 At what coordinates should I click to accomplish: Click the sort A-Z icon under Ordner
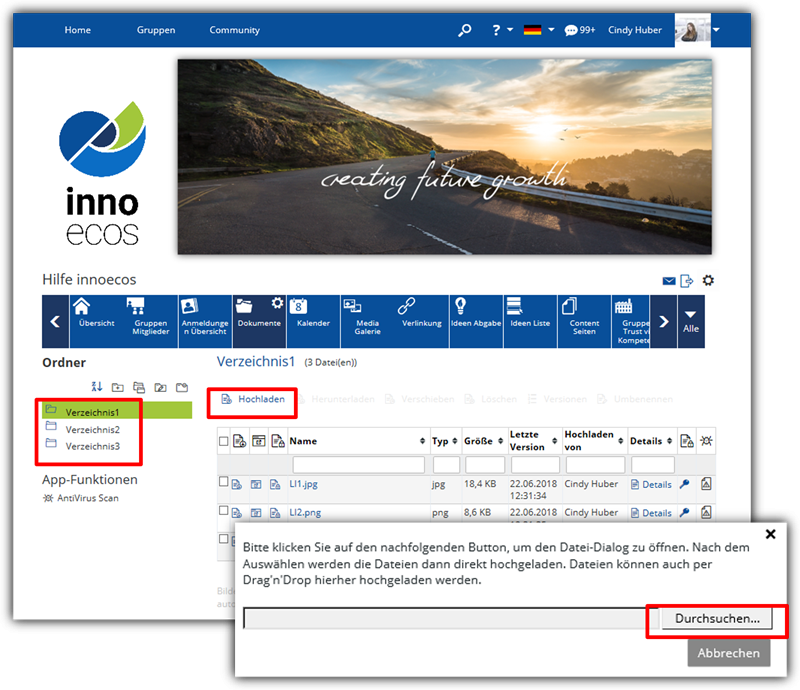point(97,387)
